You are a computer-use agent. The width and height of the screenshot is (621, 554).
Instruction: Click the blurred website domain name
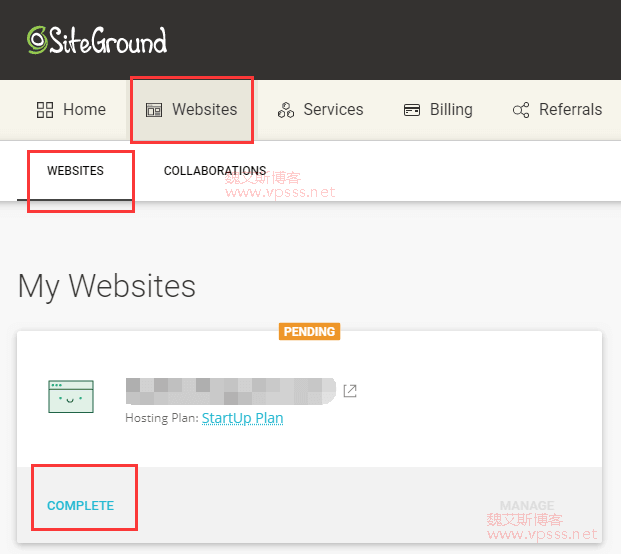coord(230,390)
